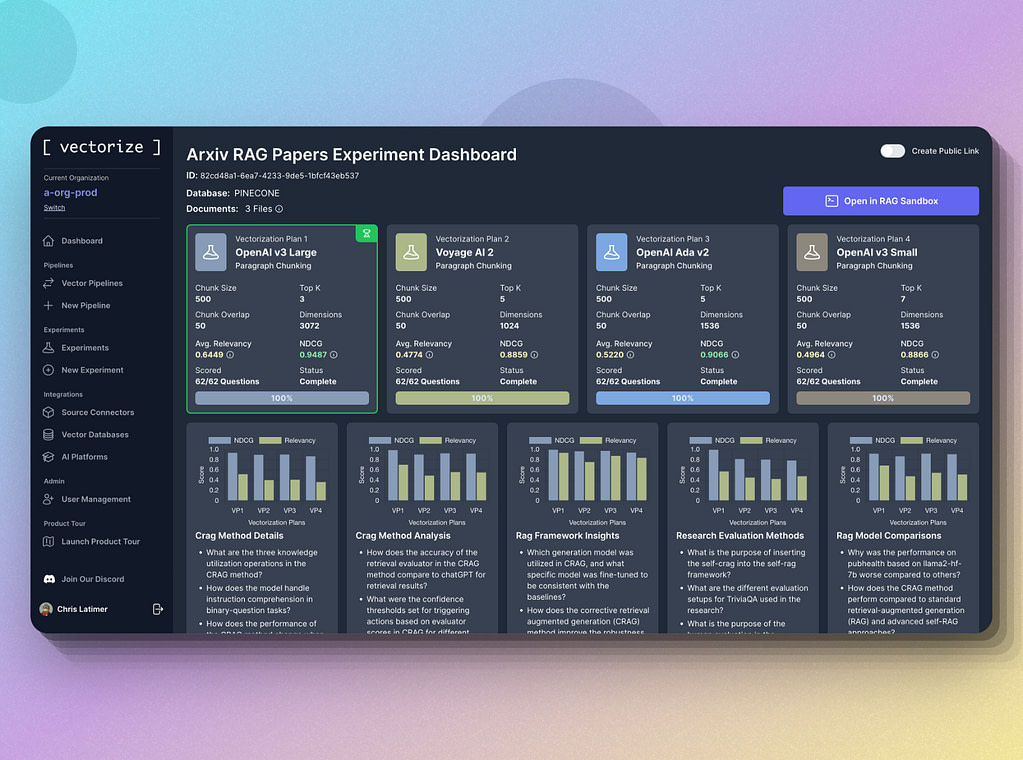Screen dimensions: 1023x760
Task: Click Switch under current organization
Action: coord(54,207)
